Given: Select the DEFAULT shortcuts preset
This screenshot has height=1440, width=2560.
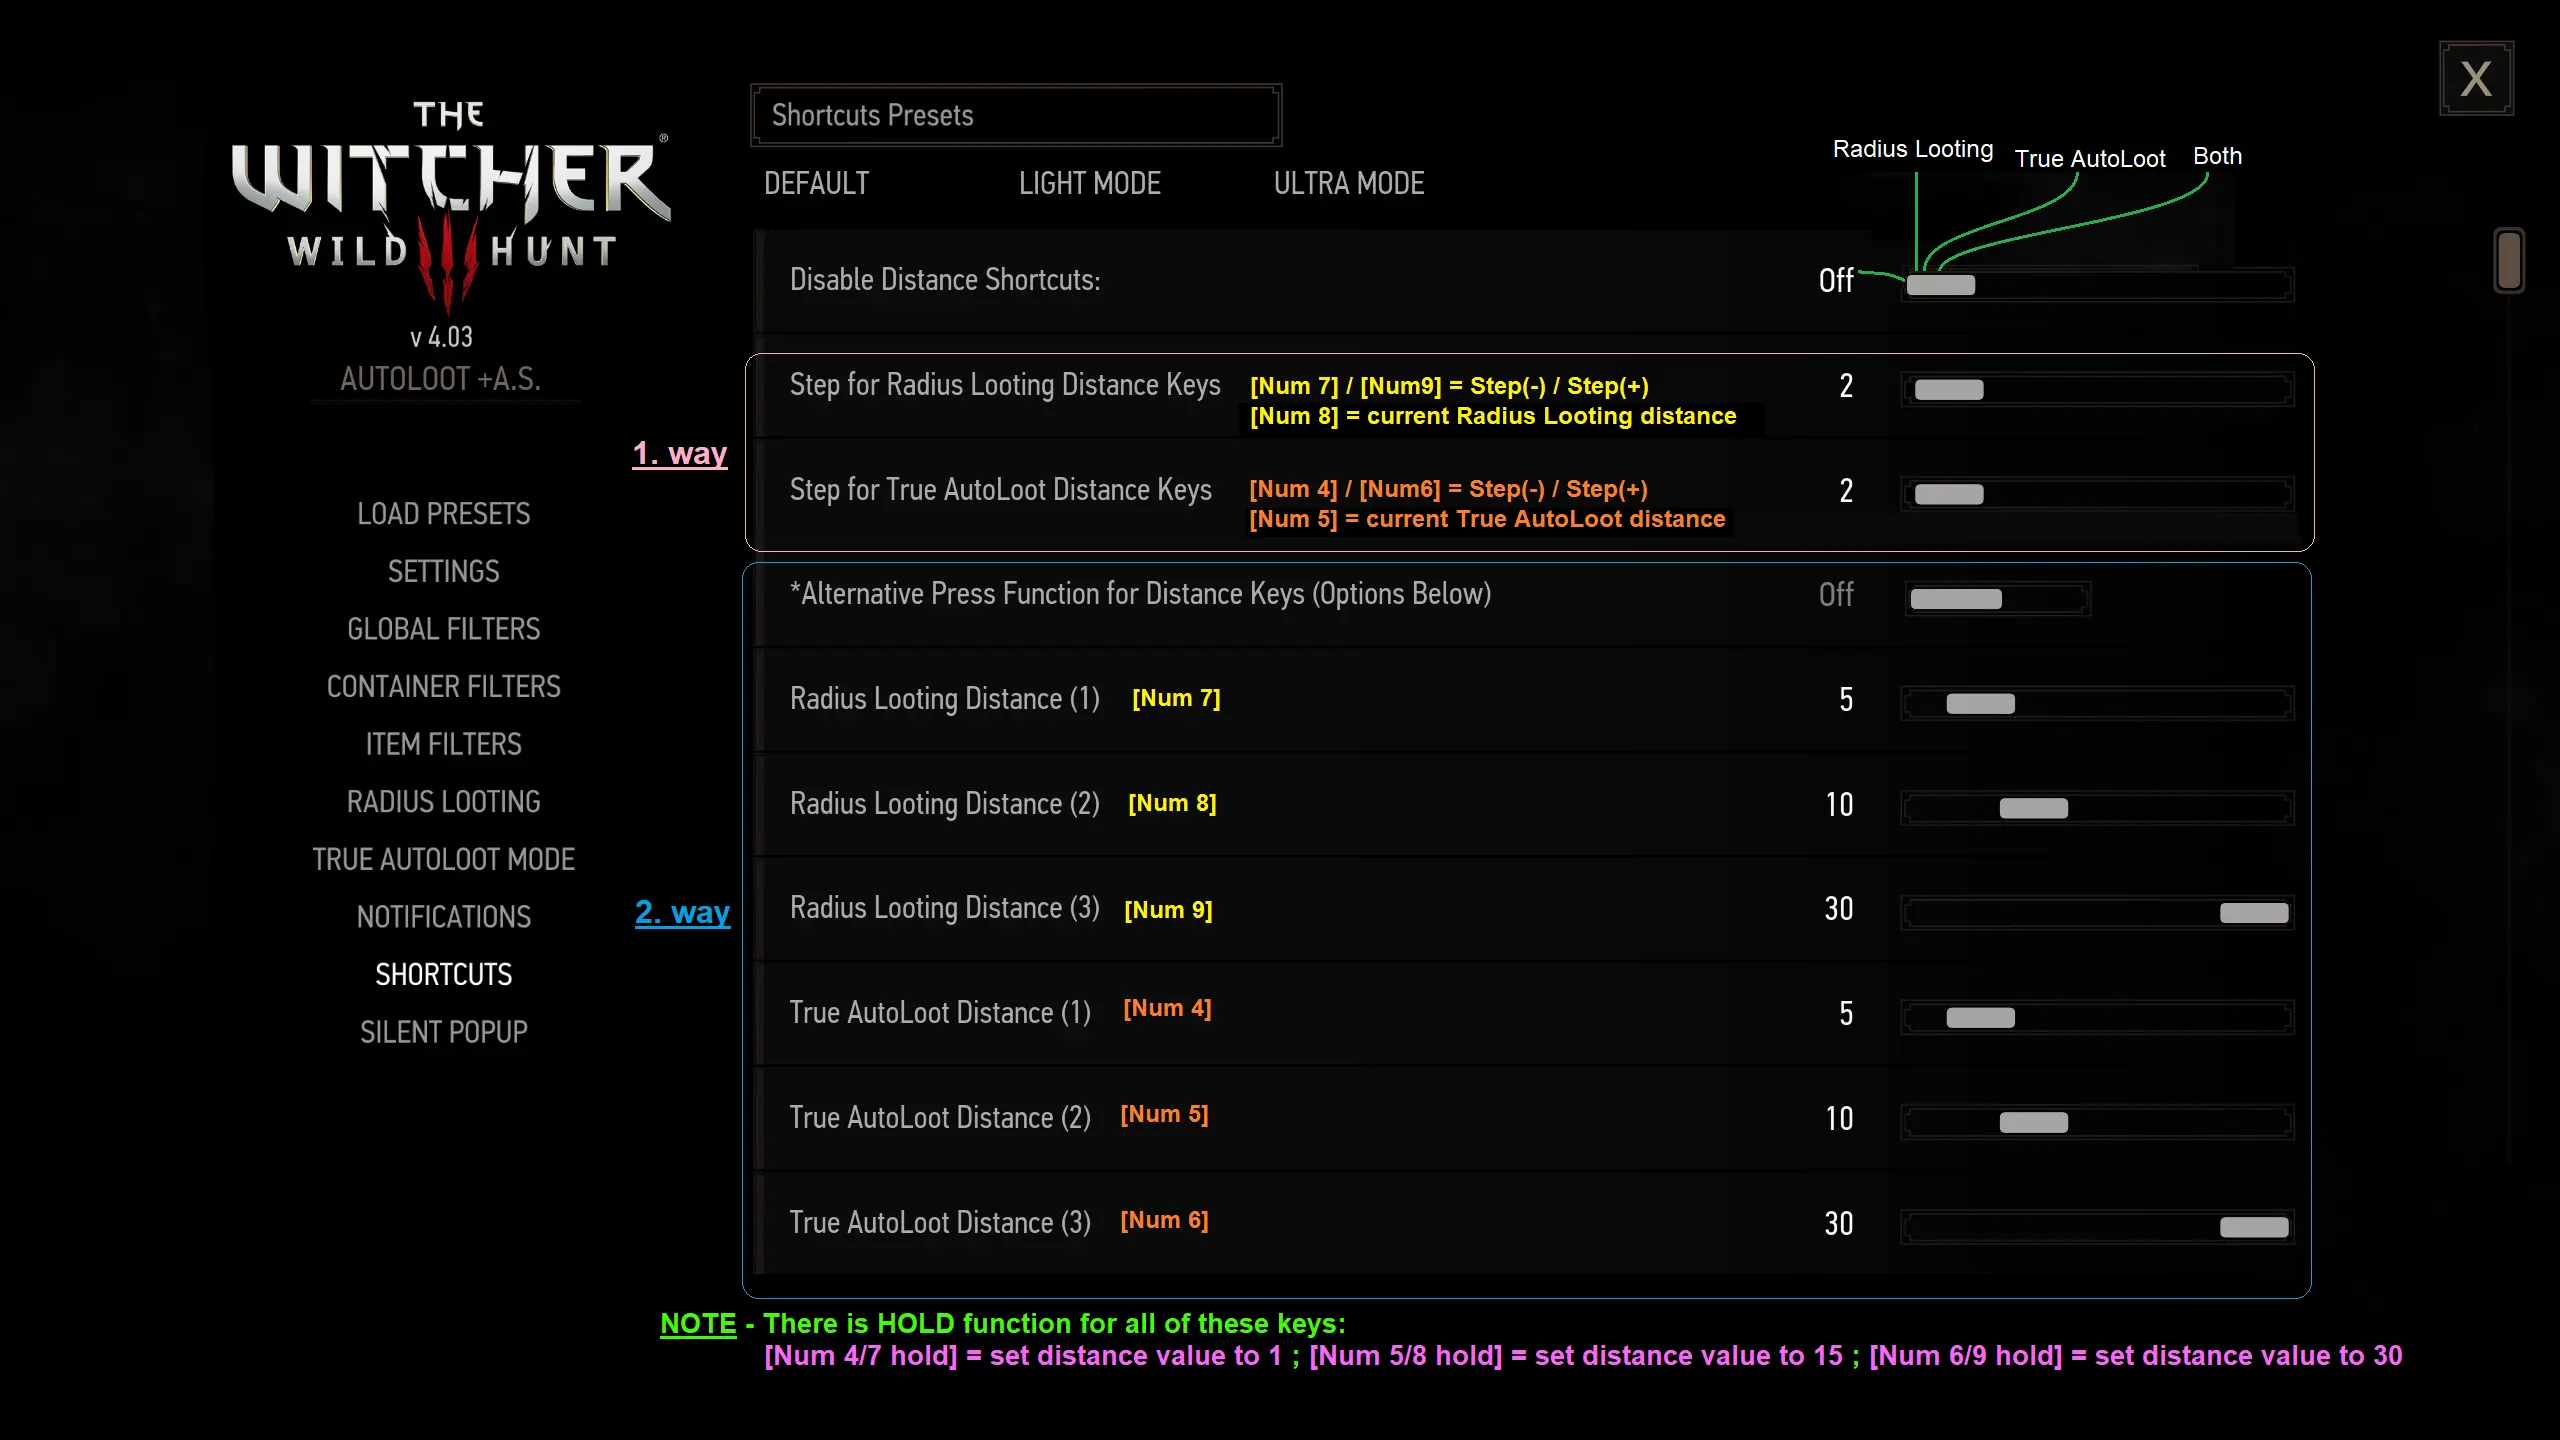Looking at the screenshot, I should click(816, 184).
